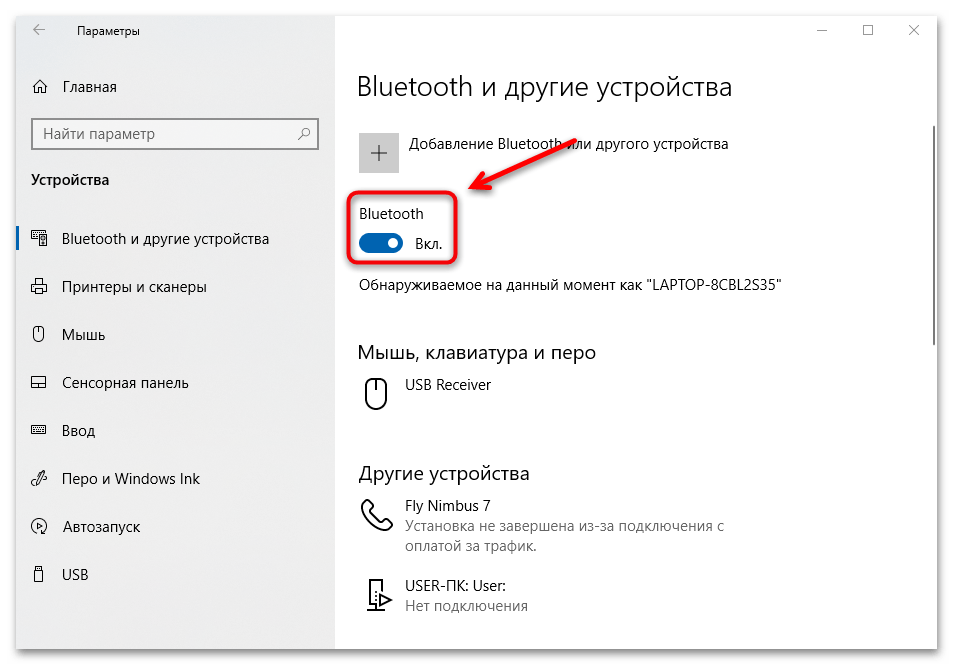Select the mouse icon in sidebar
This screenshot has width=953, height=665.
tap(39, 334)
